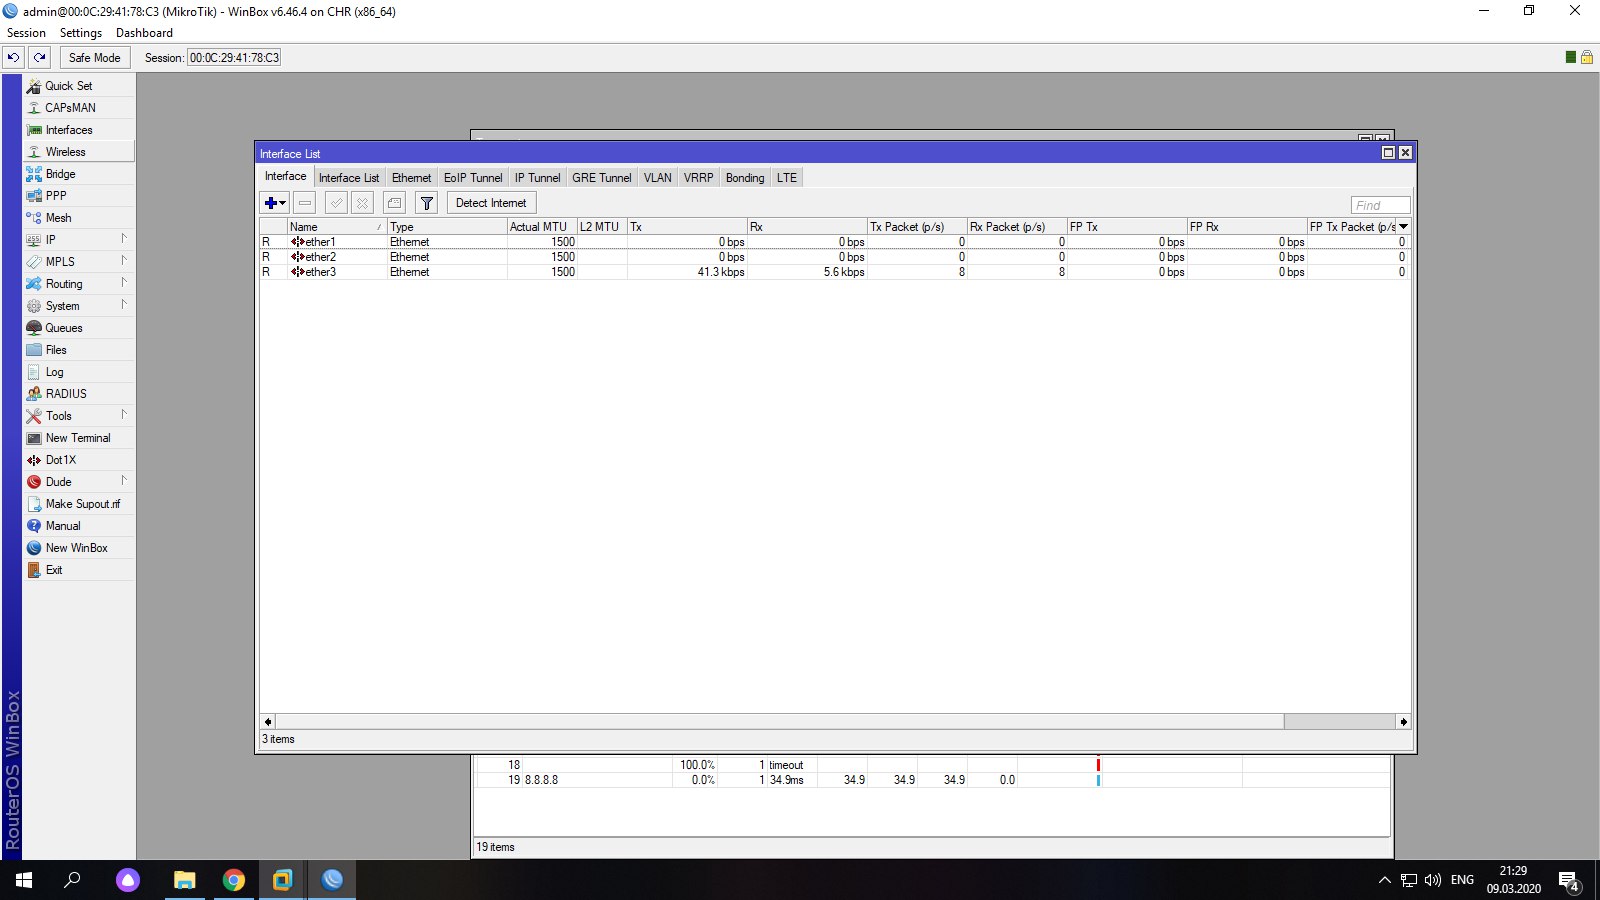Switch to the LTE tab

(787, 178)
